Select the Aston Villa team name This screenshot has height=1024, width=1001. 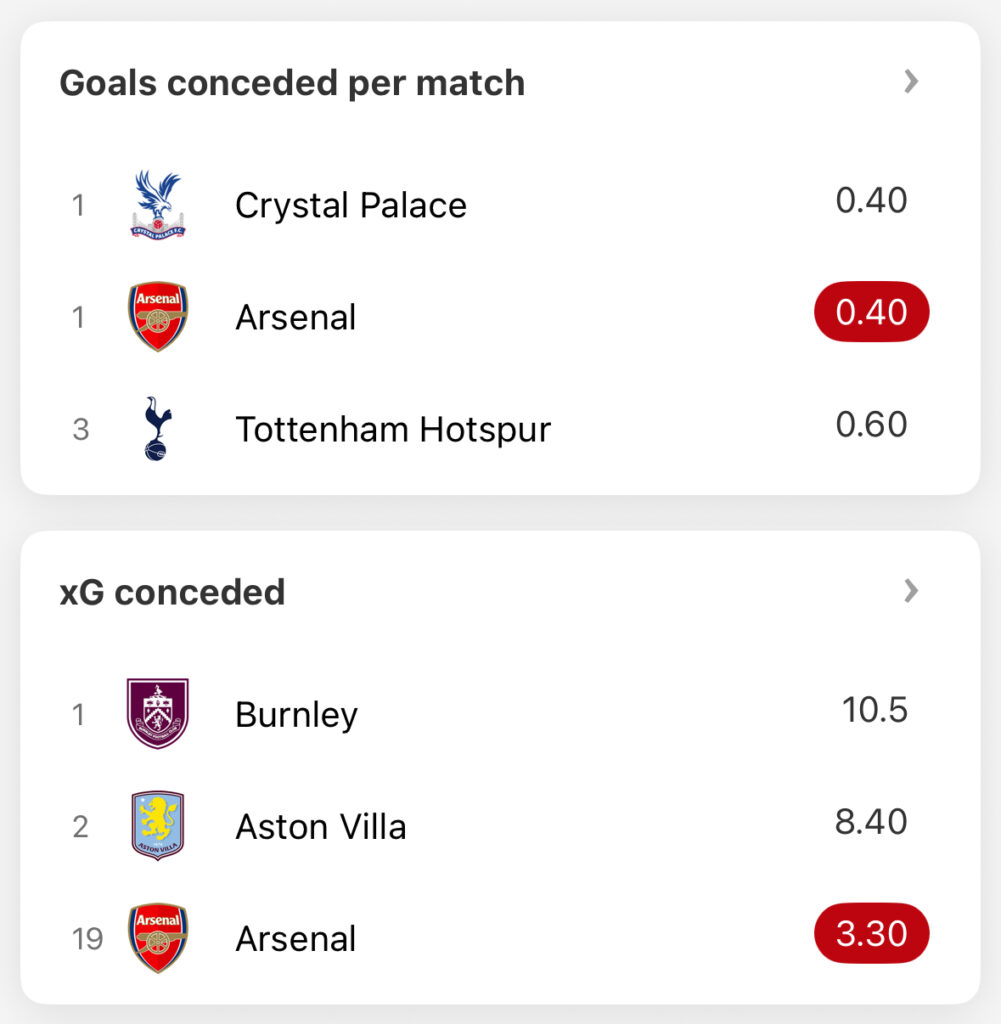pyautogui.click(x=321, y=827)
